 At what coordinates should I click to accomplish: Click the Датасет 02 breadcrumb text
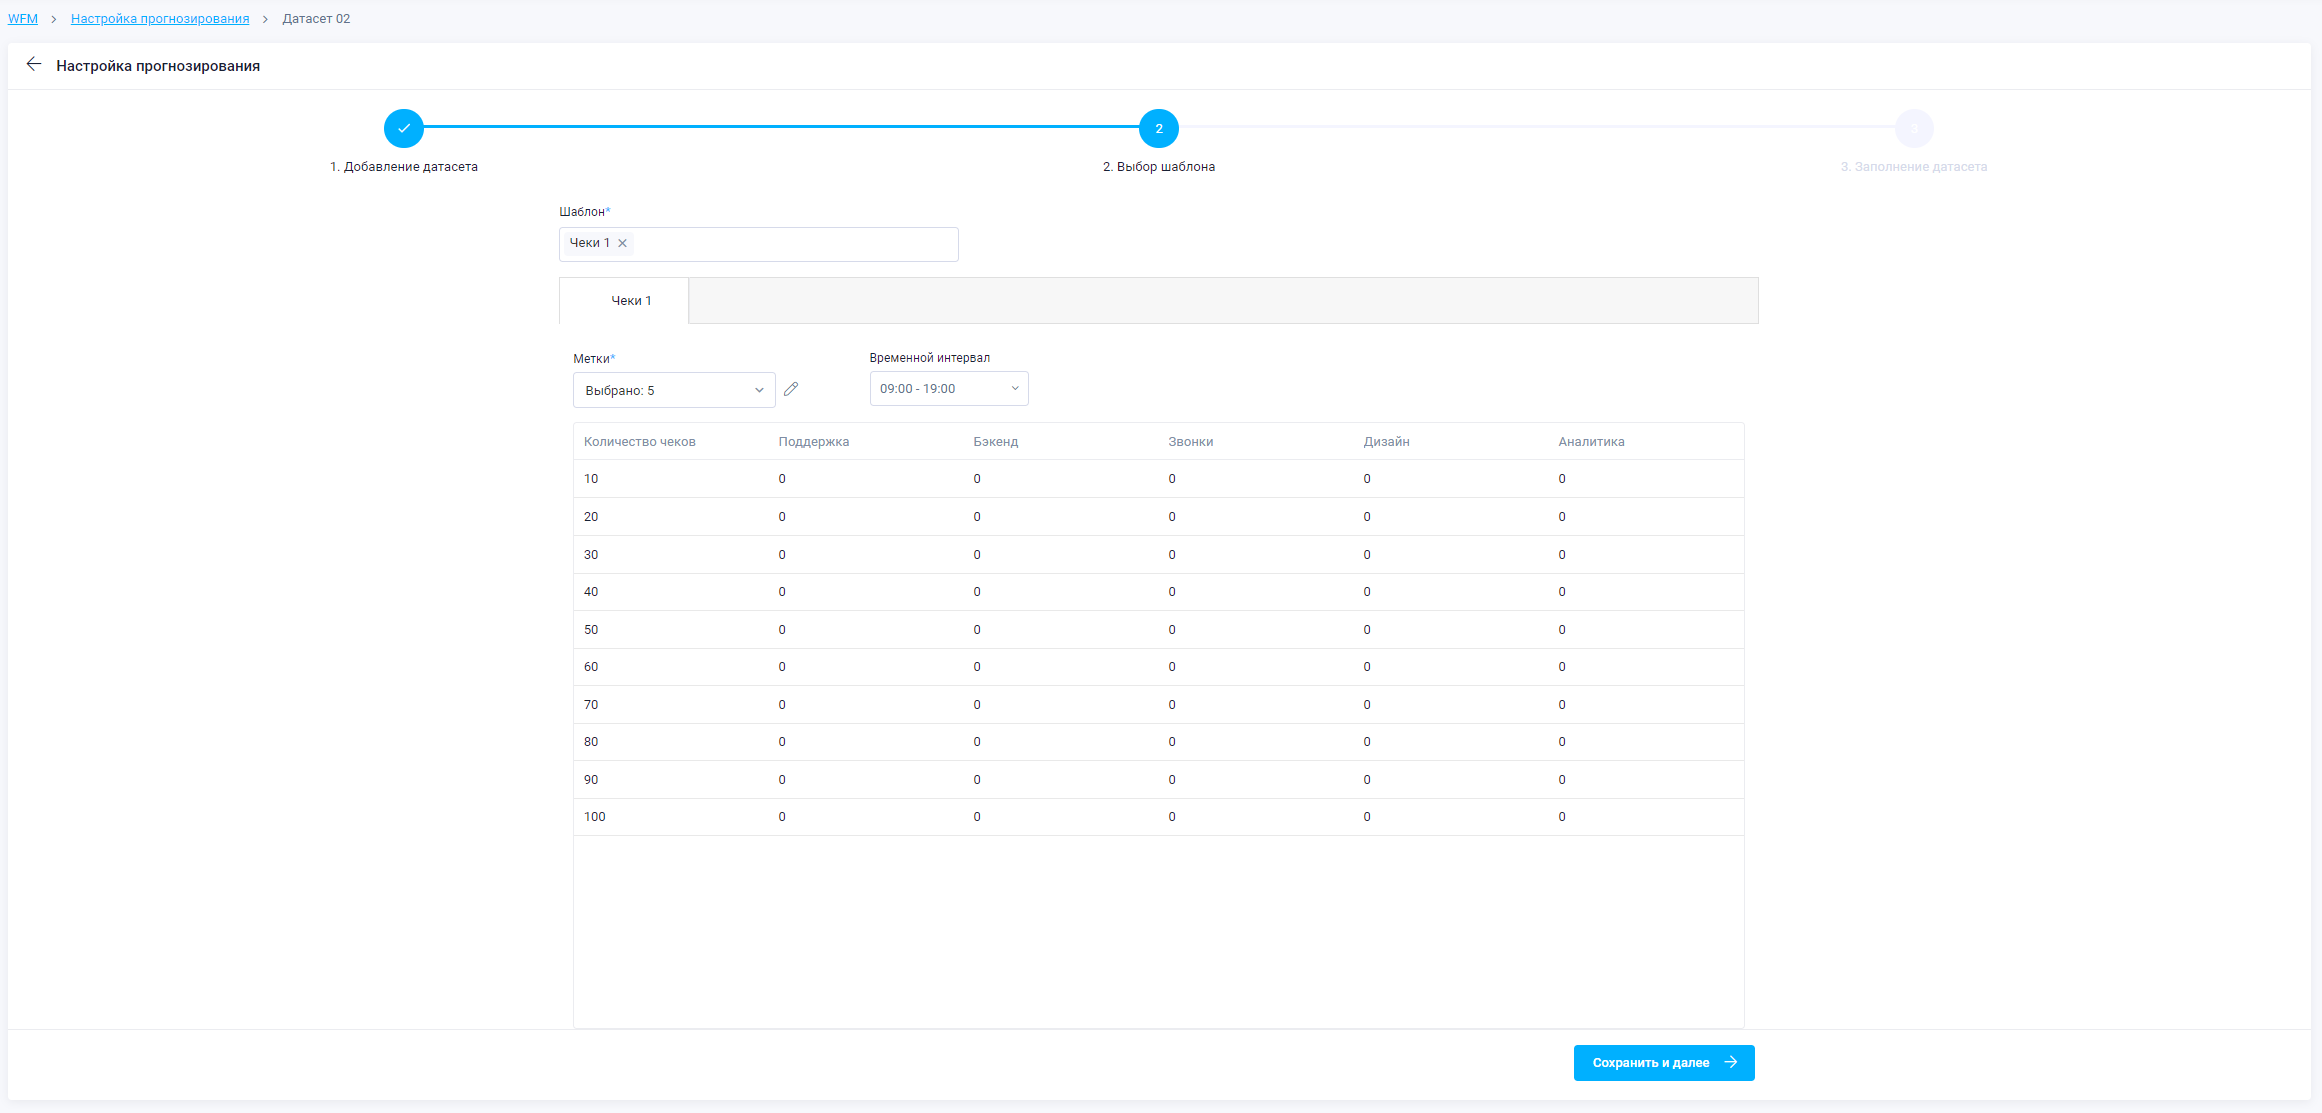[316, 19]
